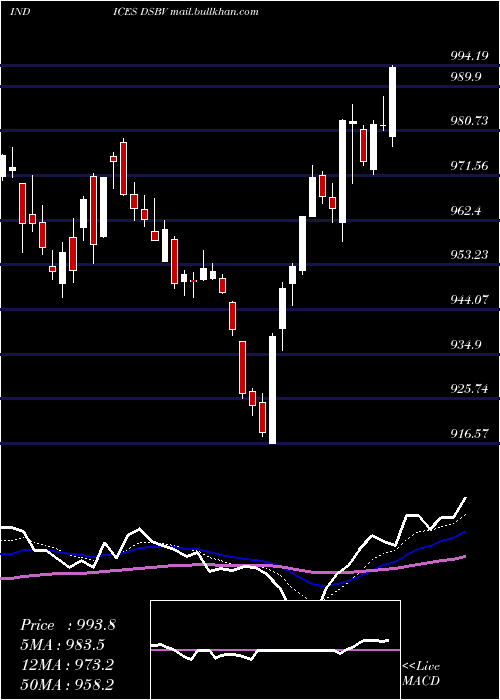This screenshot has width=500, height=700.
Task: Click the <<Live MACD label
Action: (x=421, y=673)
